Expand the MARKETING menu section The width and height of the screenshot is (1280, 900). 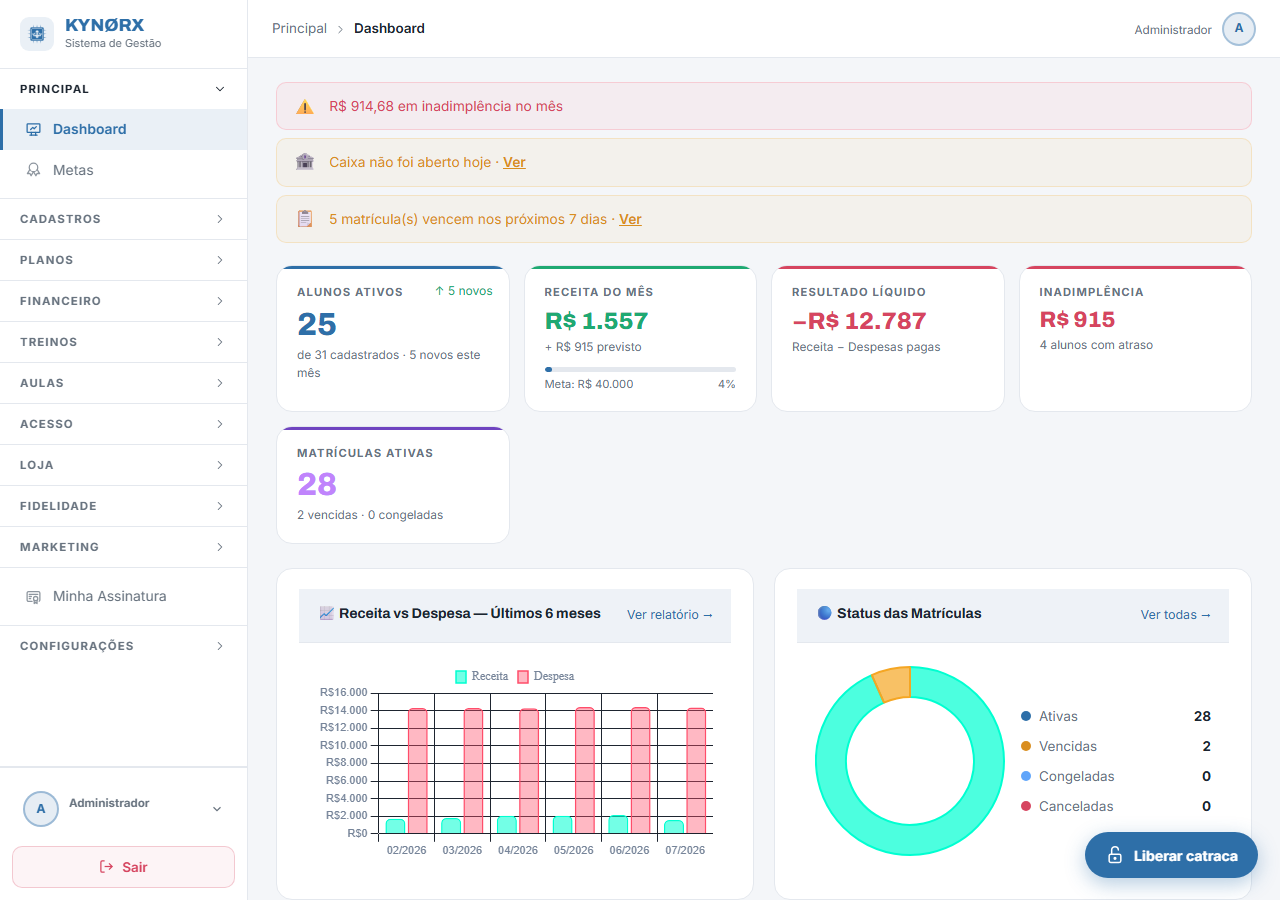pyautogui.click(x=123, y=547)
